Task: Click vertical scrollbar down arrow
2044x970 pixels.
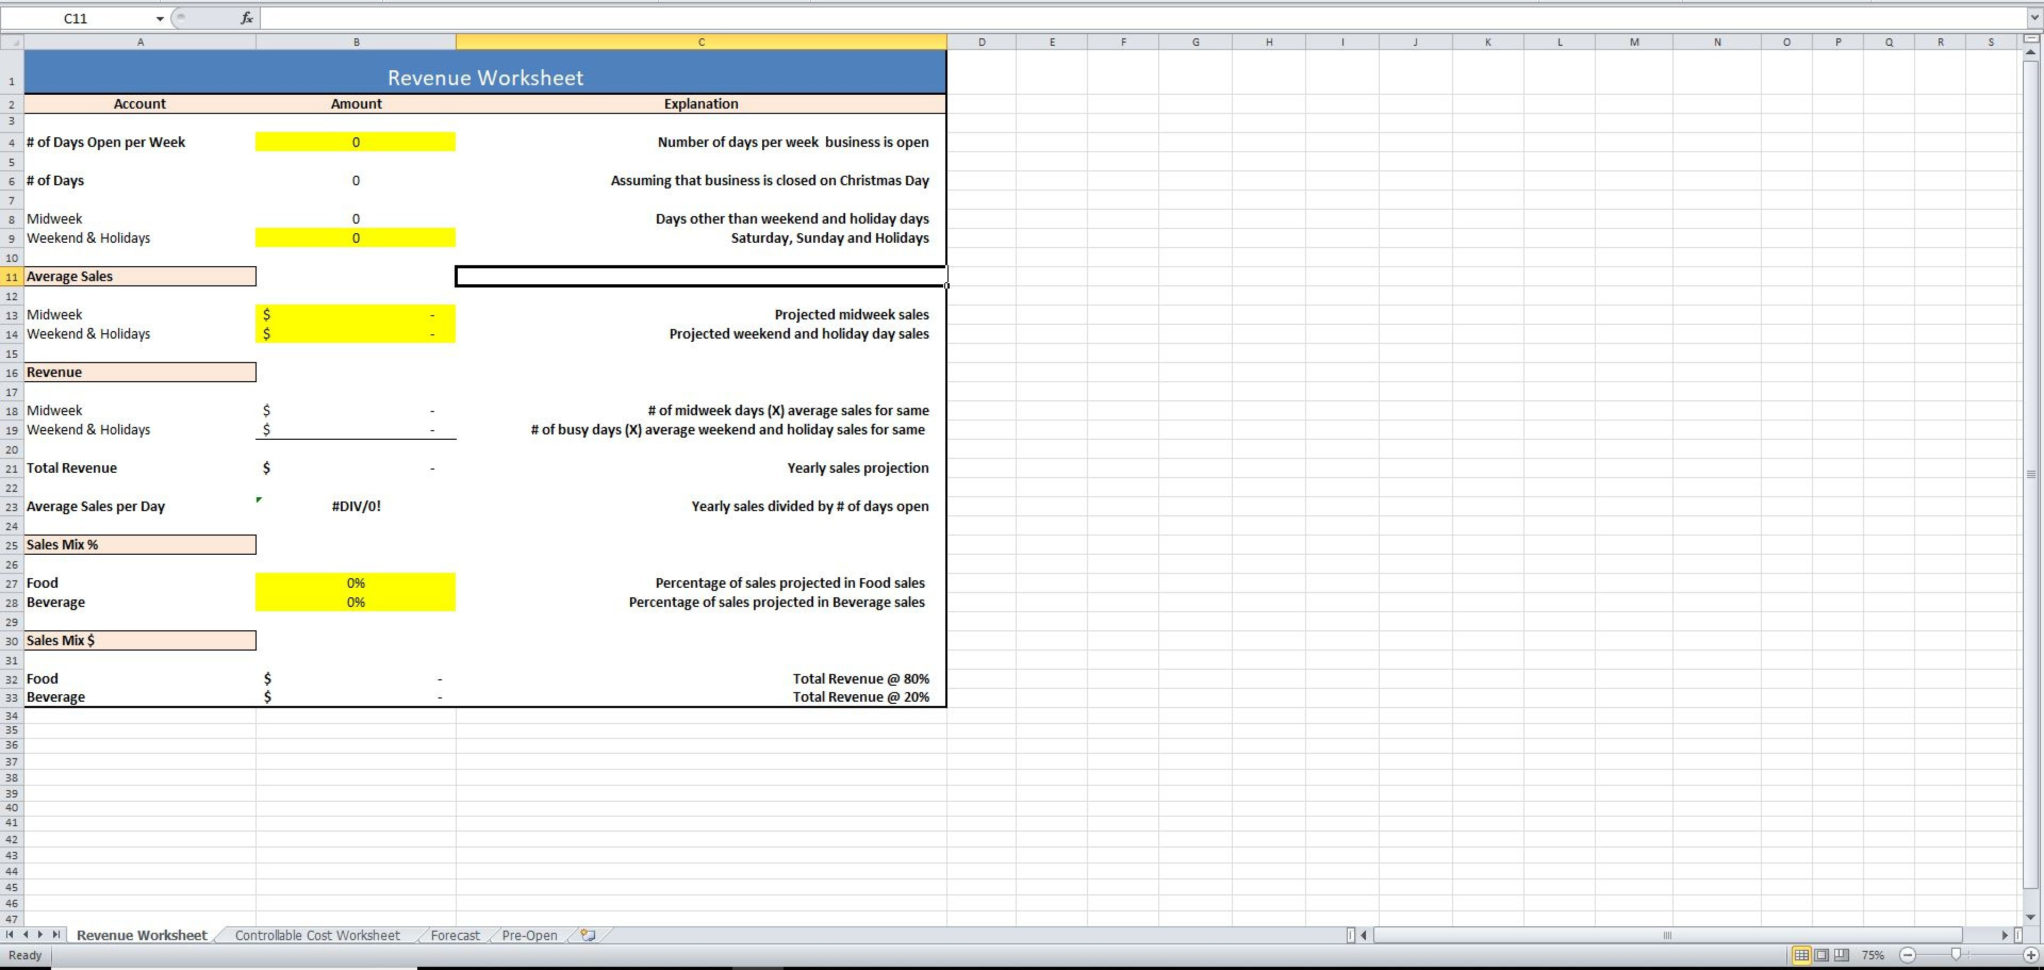Action: 2031,917
